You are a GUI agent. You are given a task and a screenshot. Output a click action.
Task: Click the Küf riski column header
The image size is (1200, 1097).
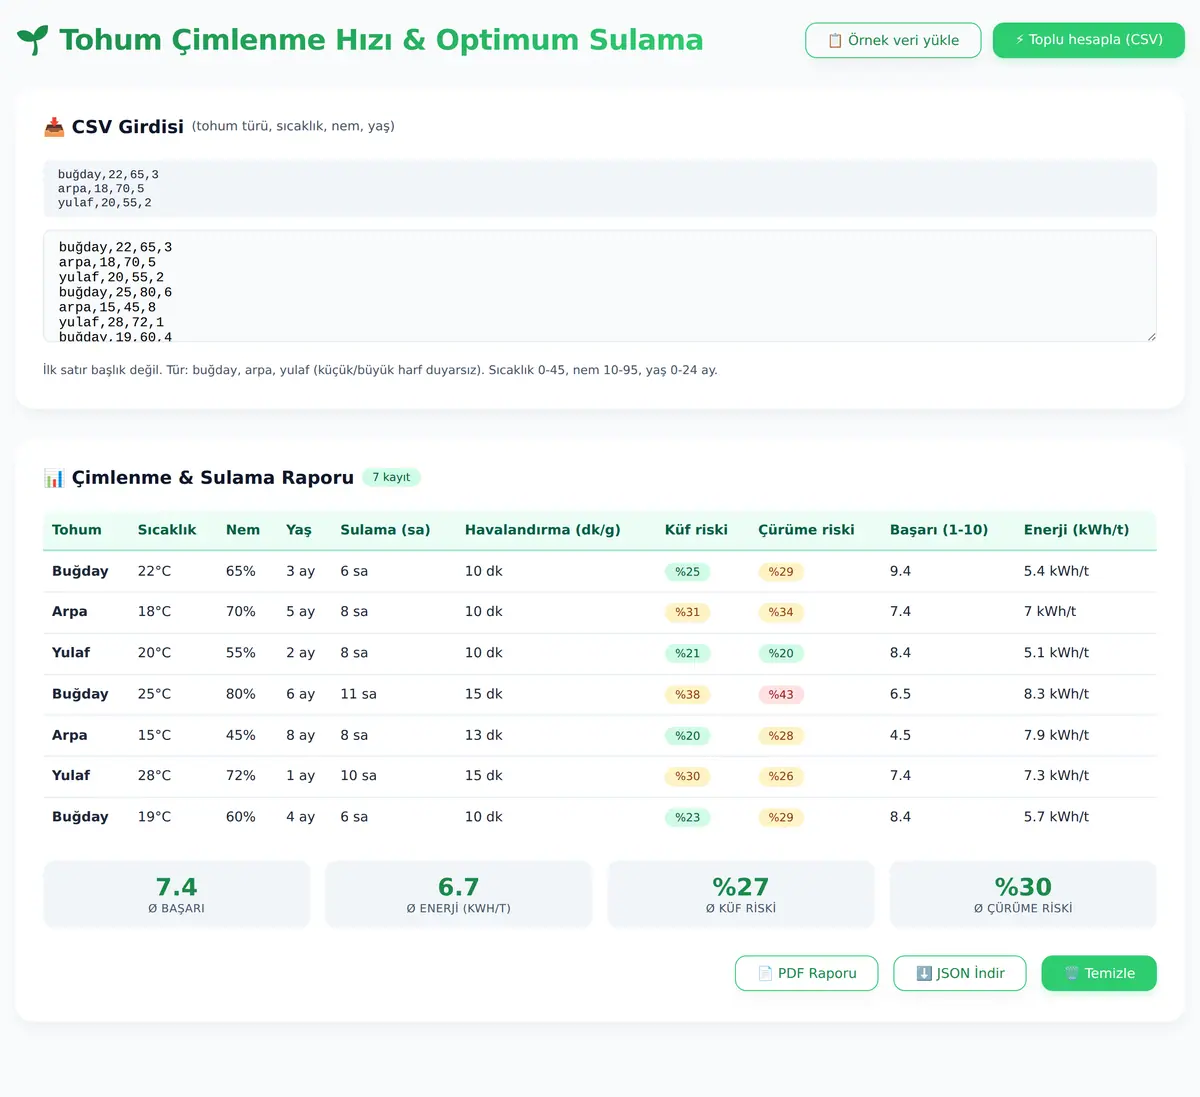[696, 530]
